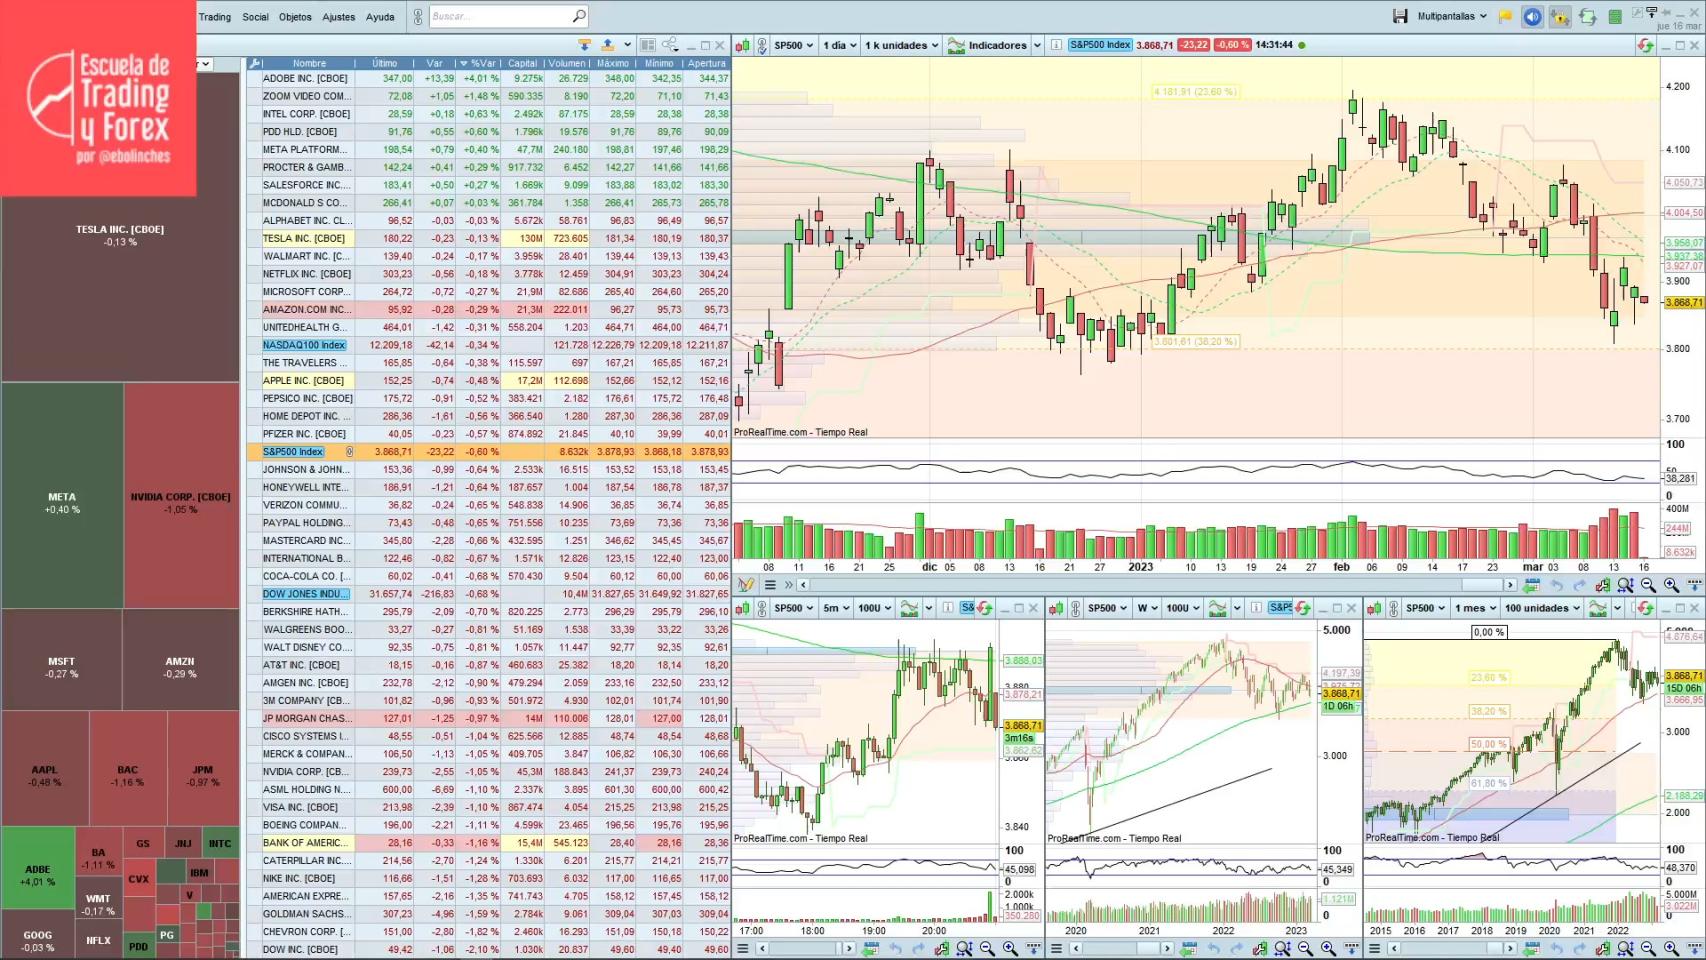Click the NVIDIA CORP. heatmap tile
Viewport: 1706px width, 960px height.
181,496
